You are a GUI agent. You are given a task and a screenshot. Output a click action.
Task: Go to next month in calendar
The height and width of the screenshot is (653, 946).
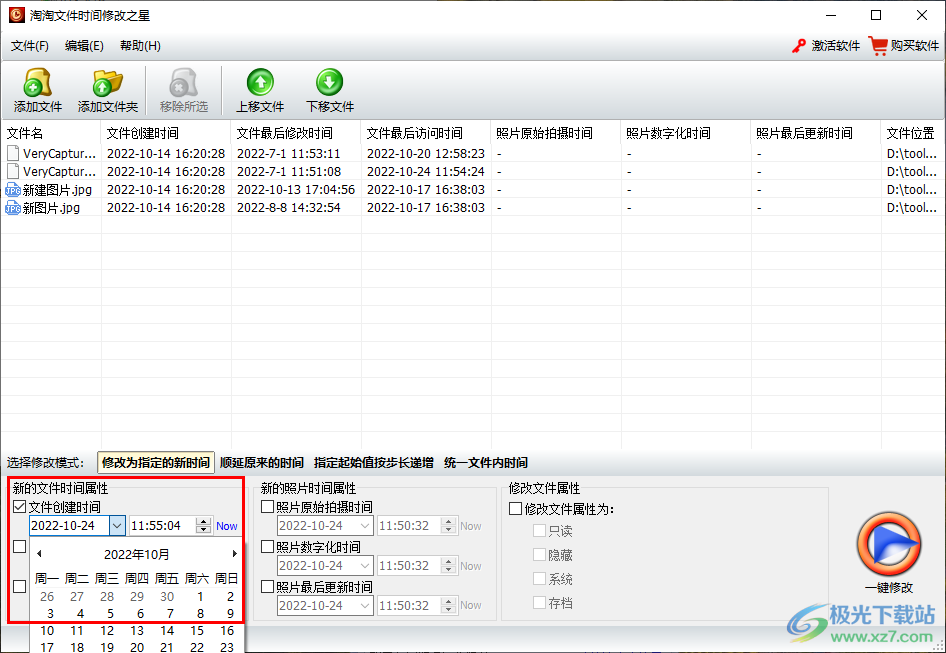coord(235,553)
